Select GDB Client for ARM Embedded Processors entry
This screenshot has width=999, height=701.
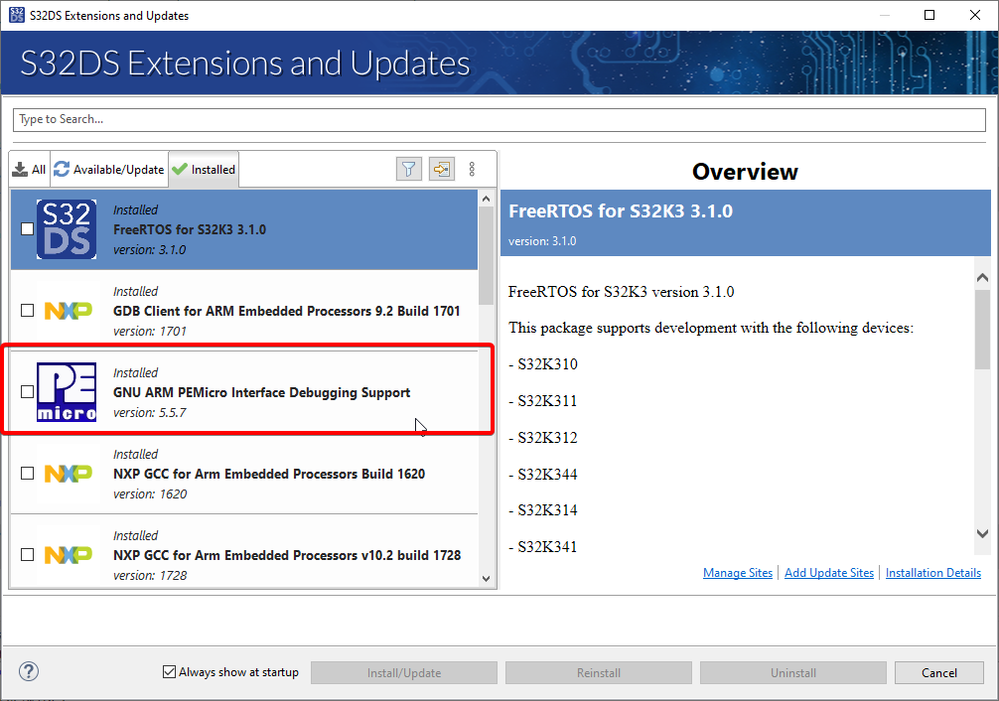[x=244, y=310]
